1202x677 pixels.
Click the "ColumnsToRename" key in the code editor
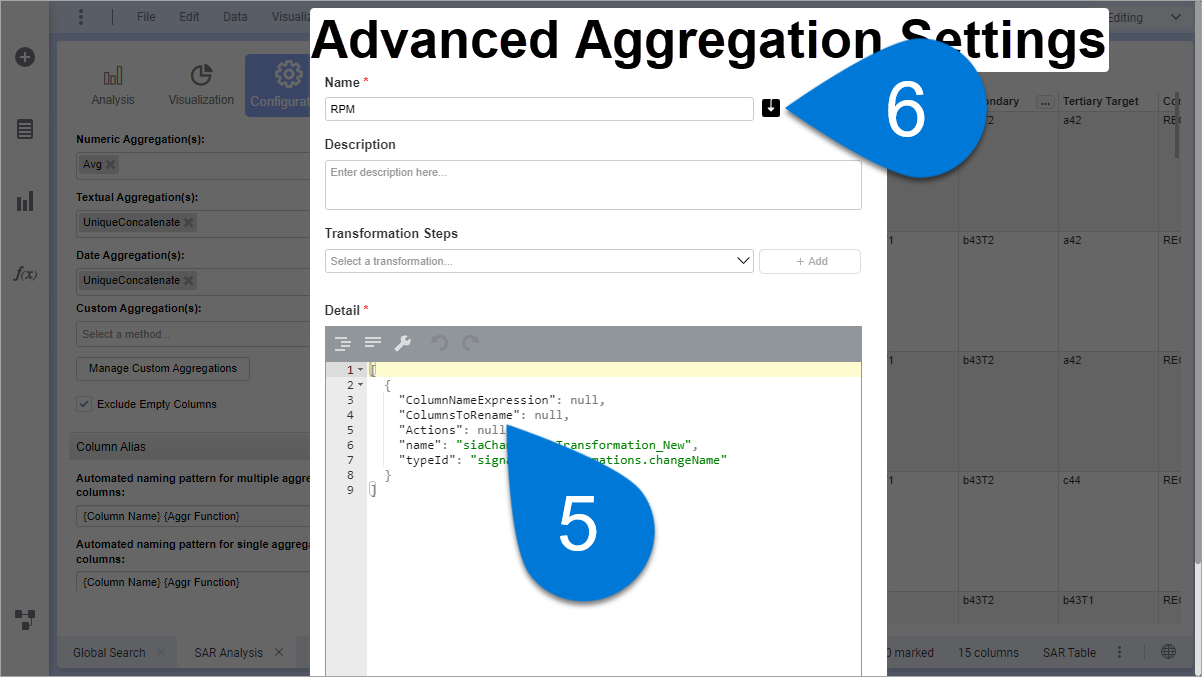tap(459, 415)
